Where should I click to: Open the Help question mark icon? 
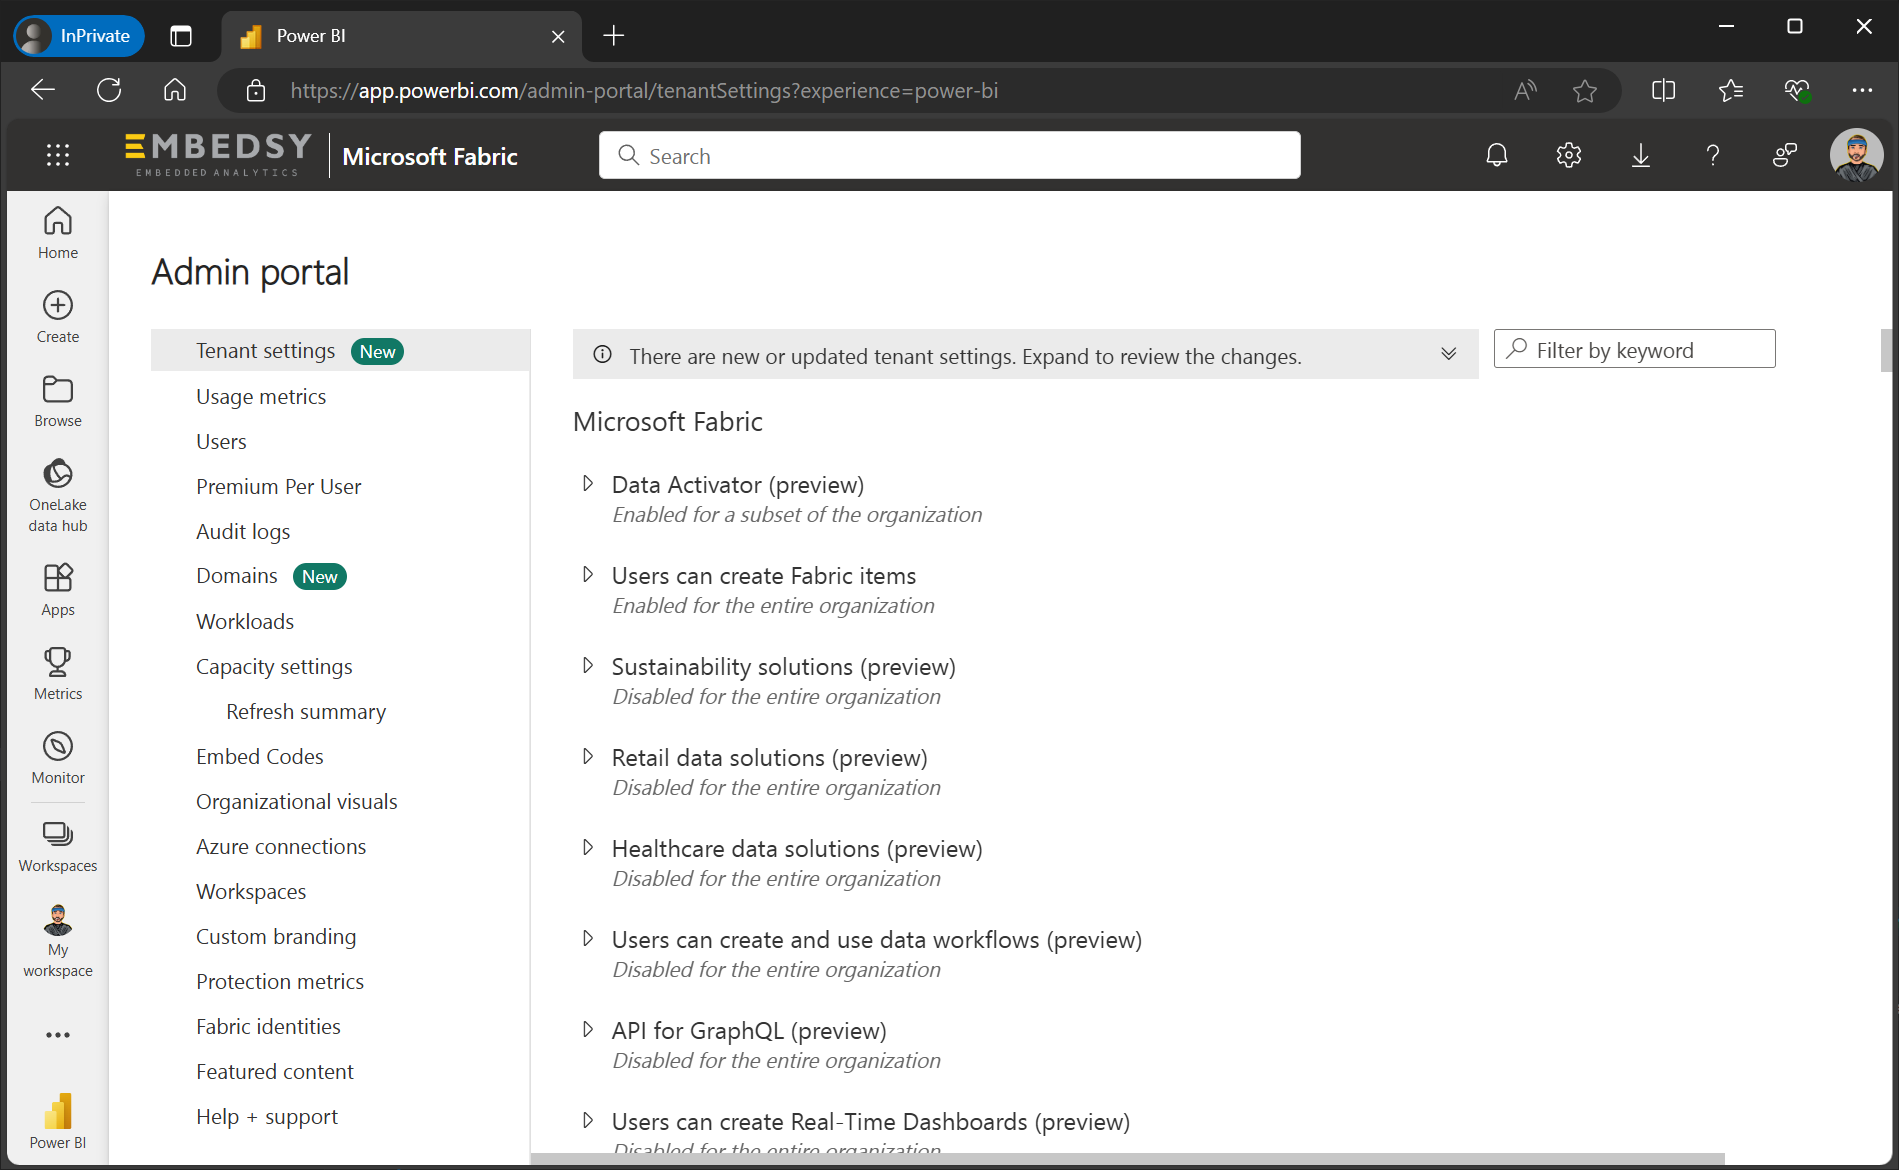1712,155
